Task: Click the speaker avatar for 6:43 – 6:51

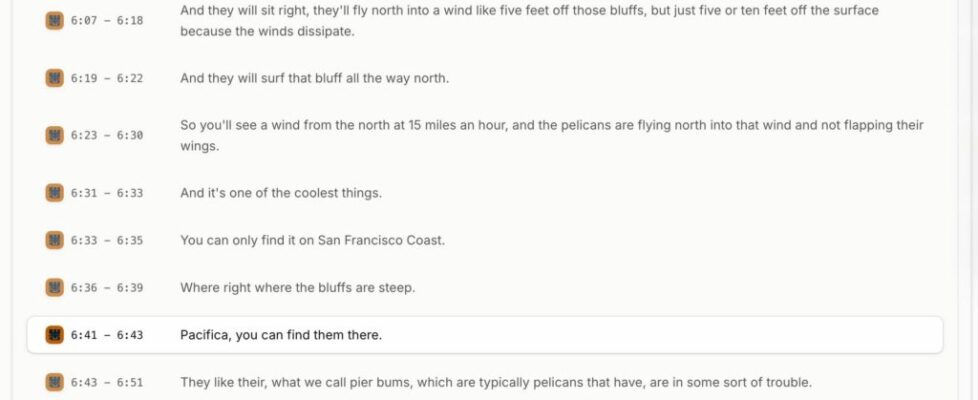Action: click(54, 382)
